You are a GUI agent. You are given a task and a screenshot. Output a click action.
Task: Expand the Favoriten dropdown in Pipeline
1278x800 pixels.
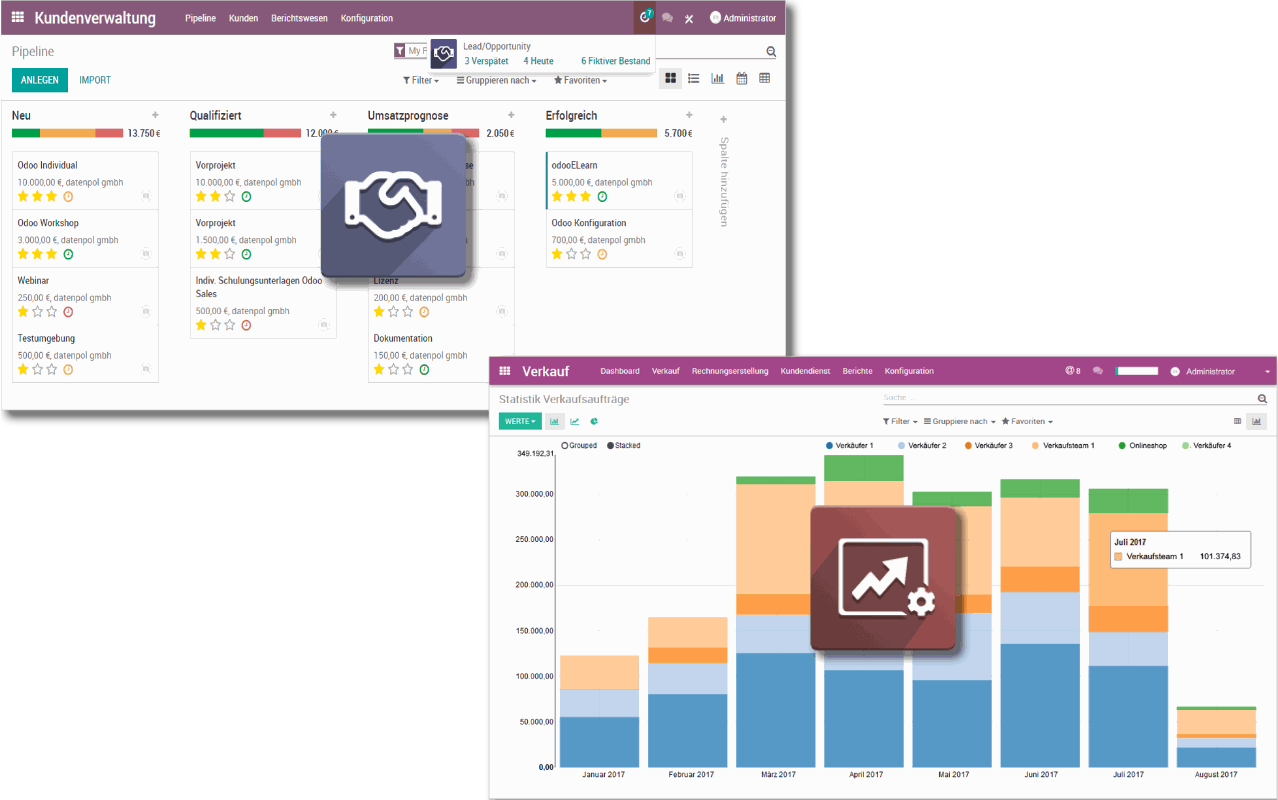[581, 80]
